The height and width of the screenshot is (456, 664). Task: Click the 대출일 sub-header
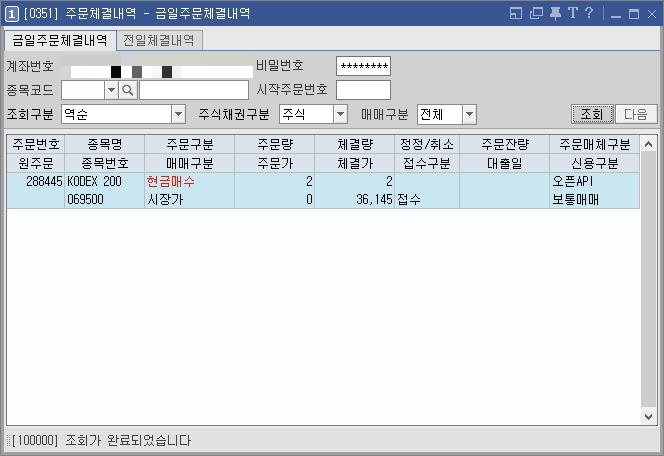505,163
